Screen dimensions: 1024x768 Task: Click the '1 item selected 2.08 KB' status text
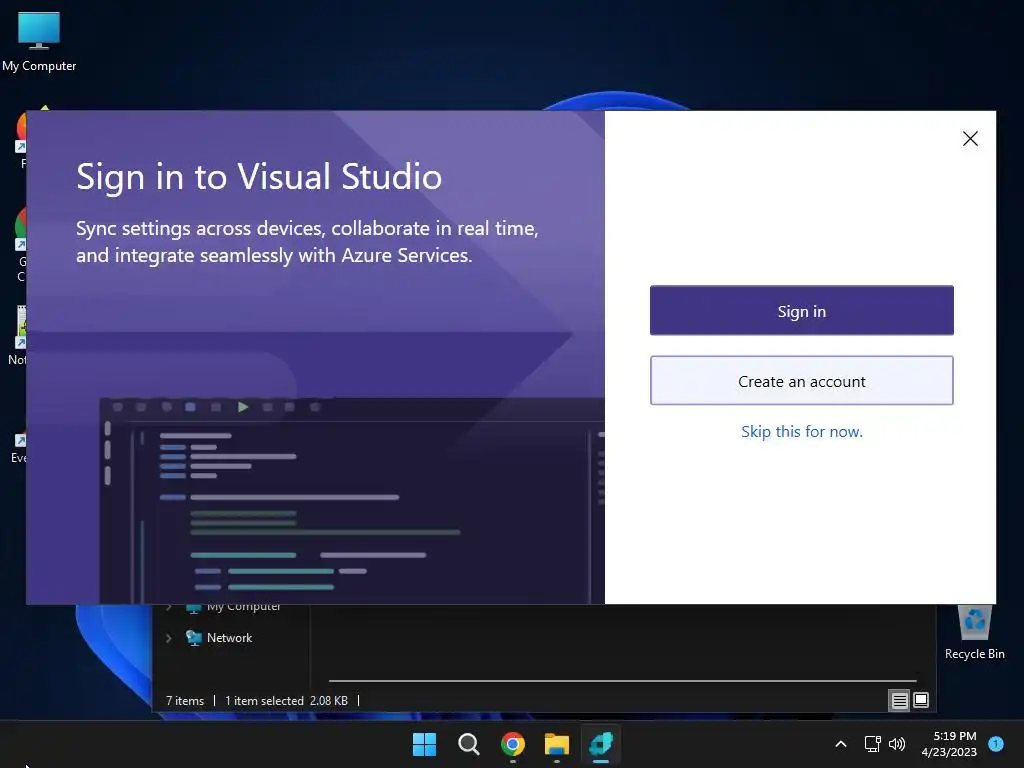(286, 701)
